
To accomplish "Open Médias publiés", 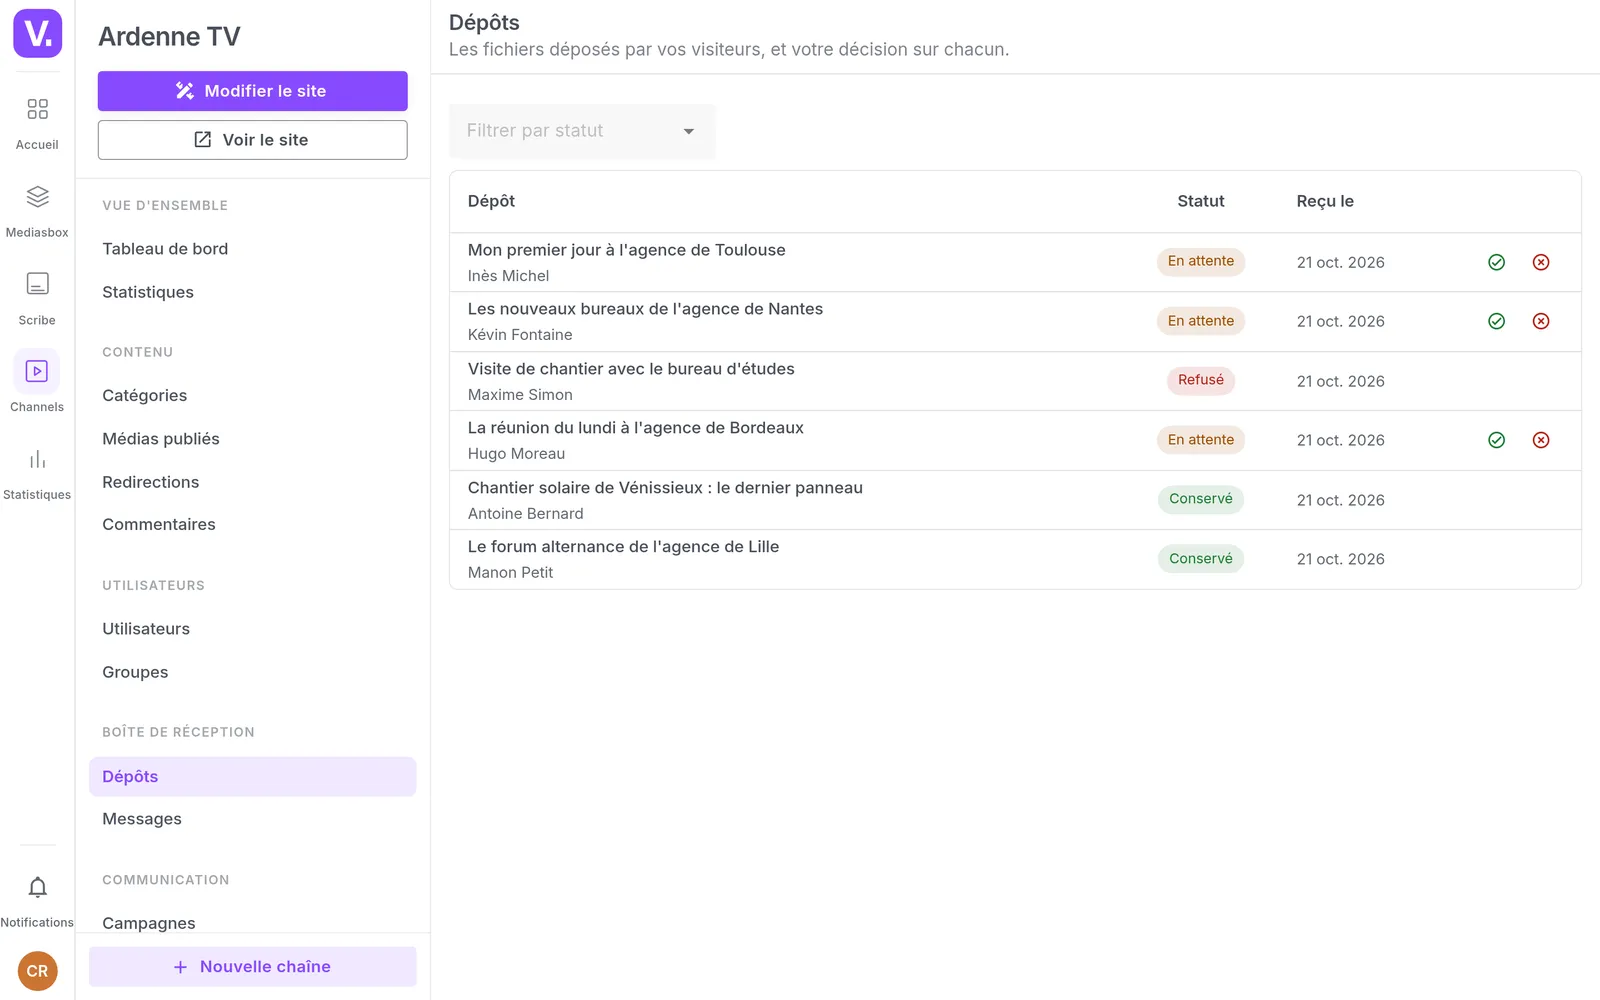I will 161,439.
